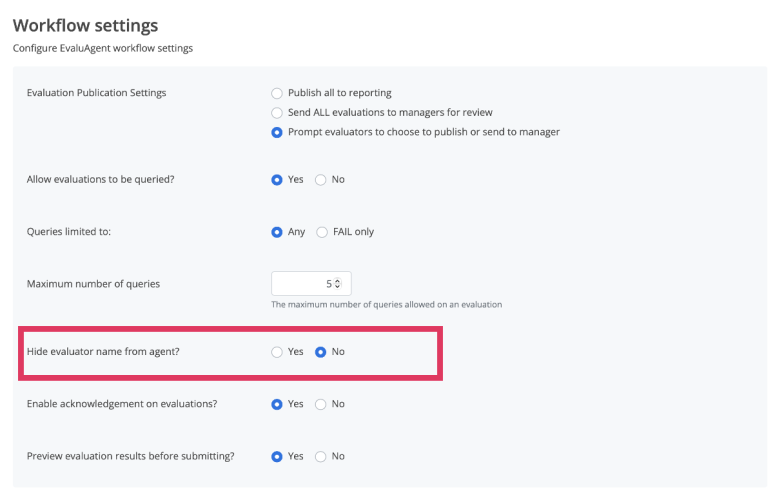The image size is (784, 500).
Task: Decrease the maximum number of queries value
Action: pos(337,287)
